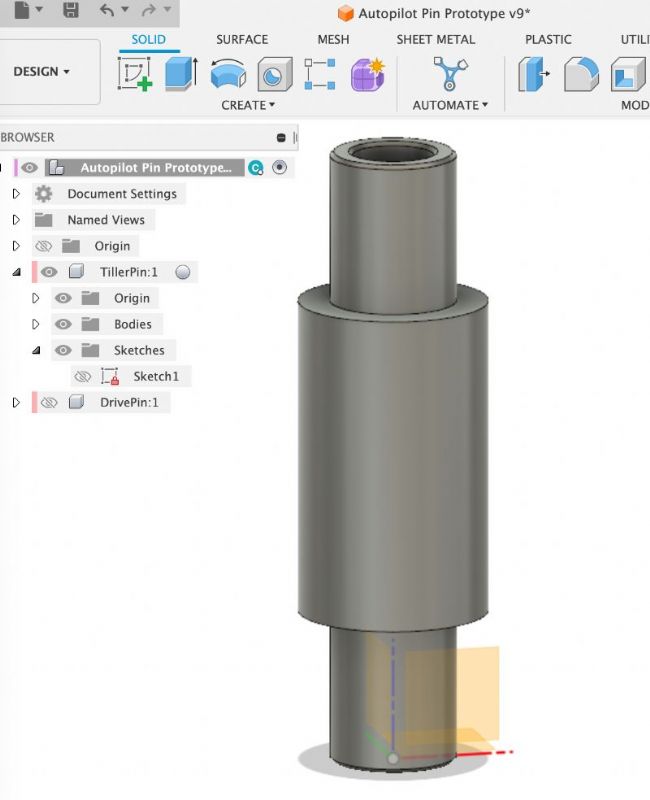Collapse the Sketches folder
Screen dimensions: 650x800
(x=36, y=350)
